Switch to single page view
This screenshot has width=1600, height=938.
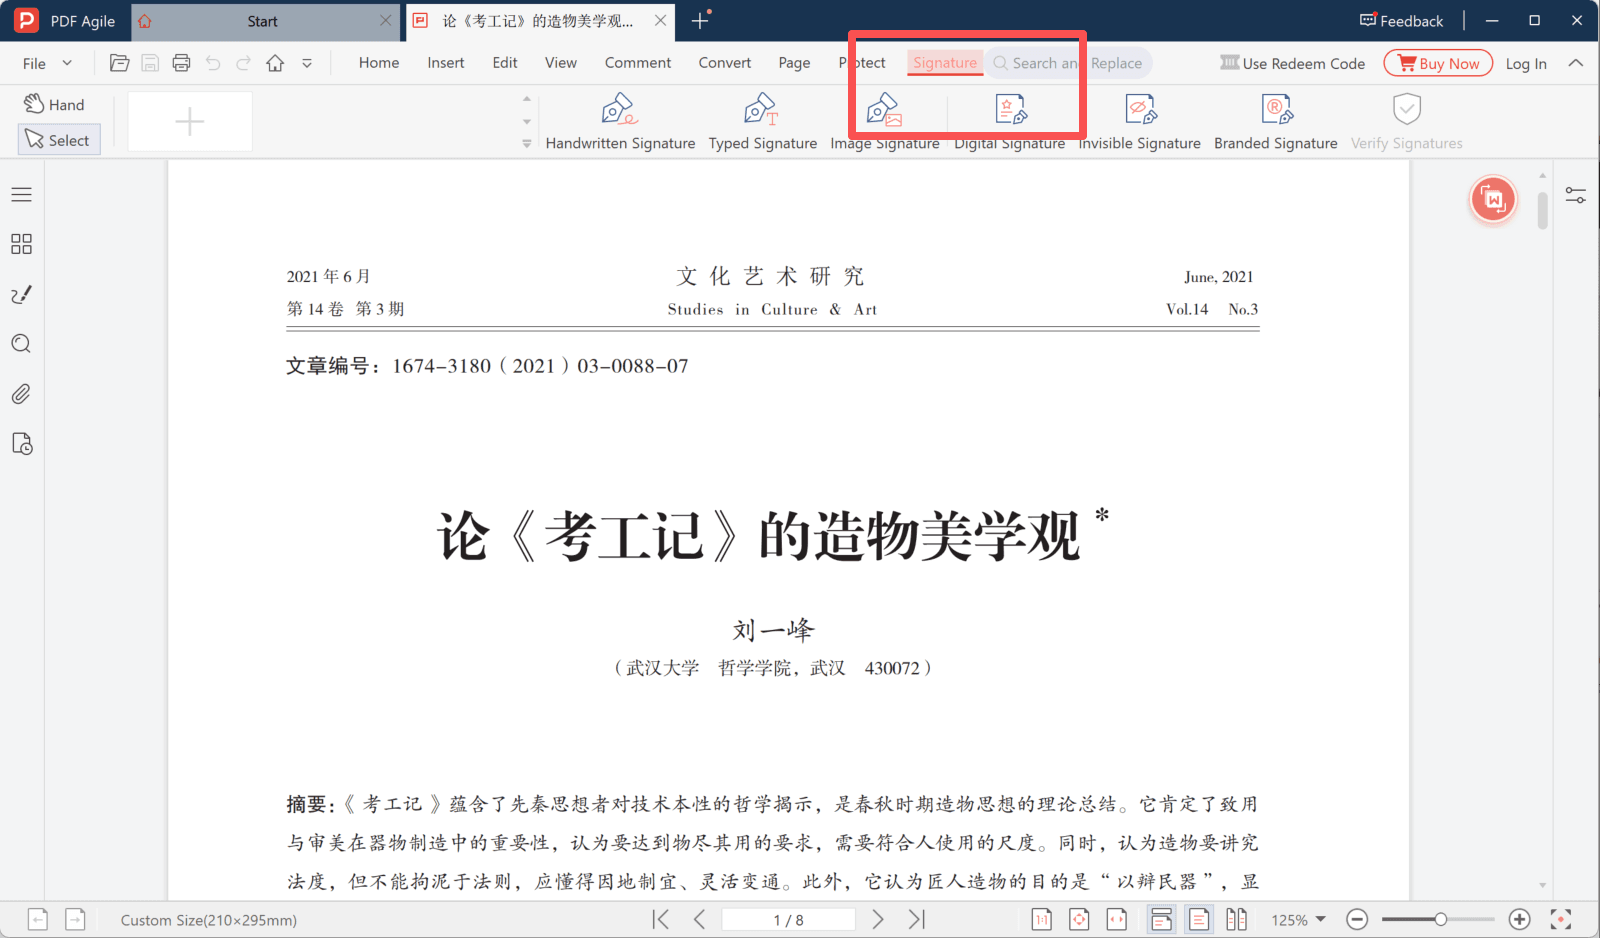click(x=1199, y=919)
